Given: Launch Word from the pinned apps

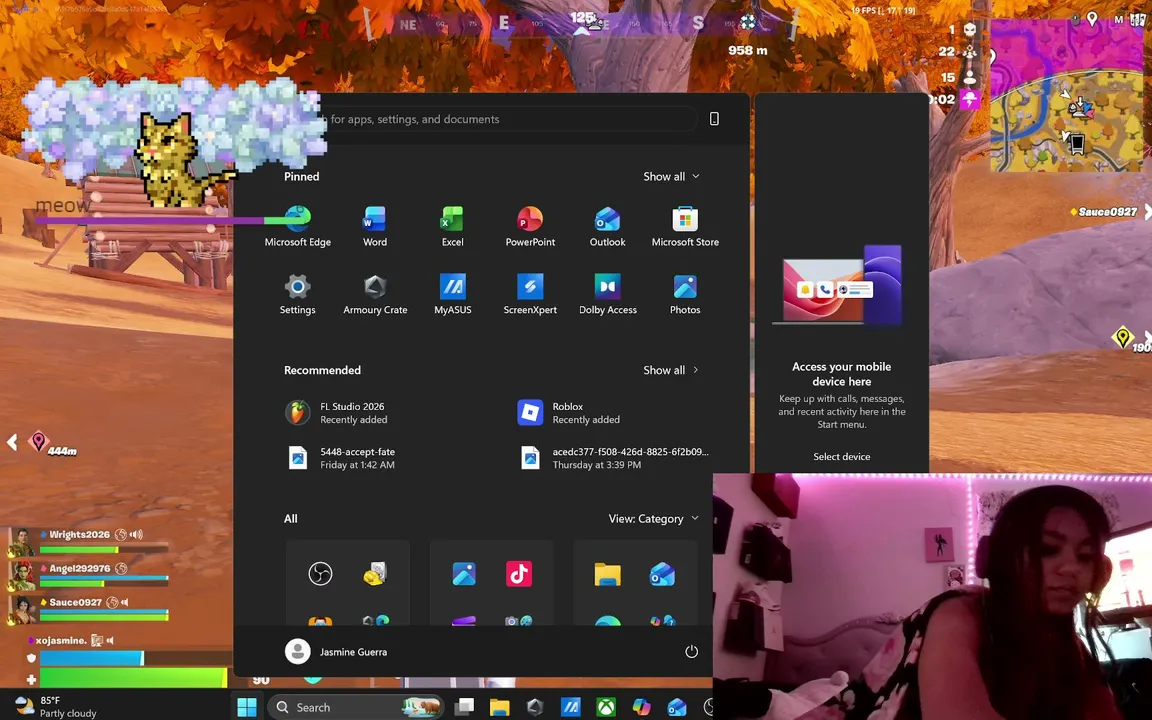Looking at the screenshot, I should click(x=375, y=226).
